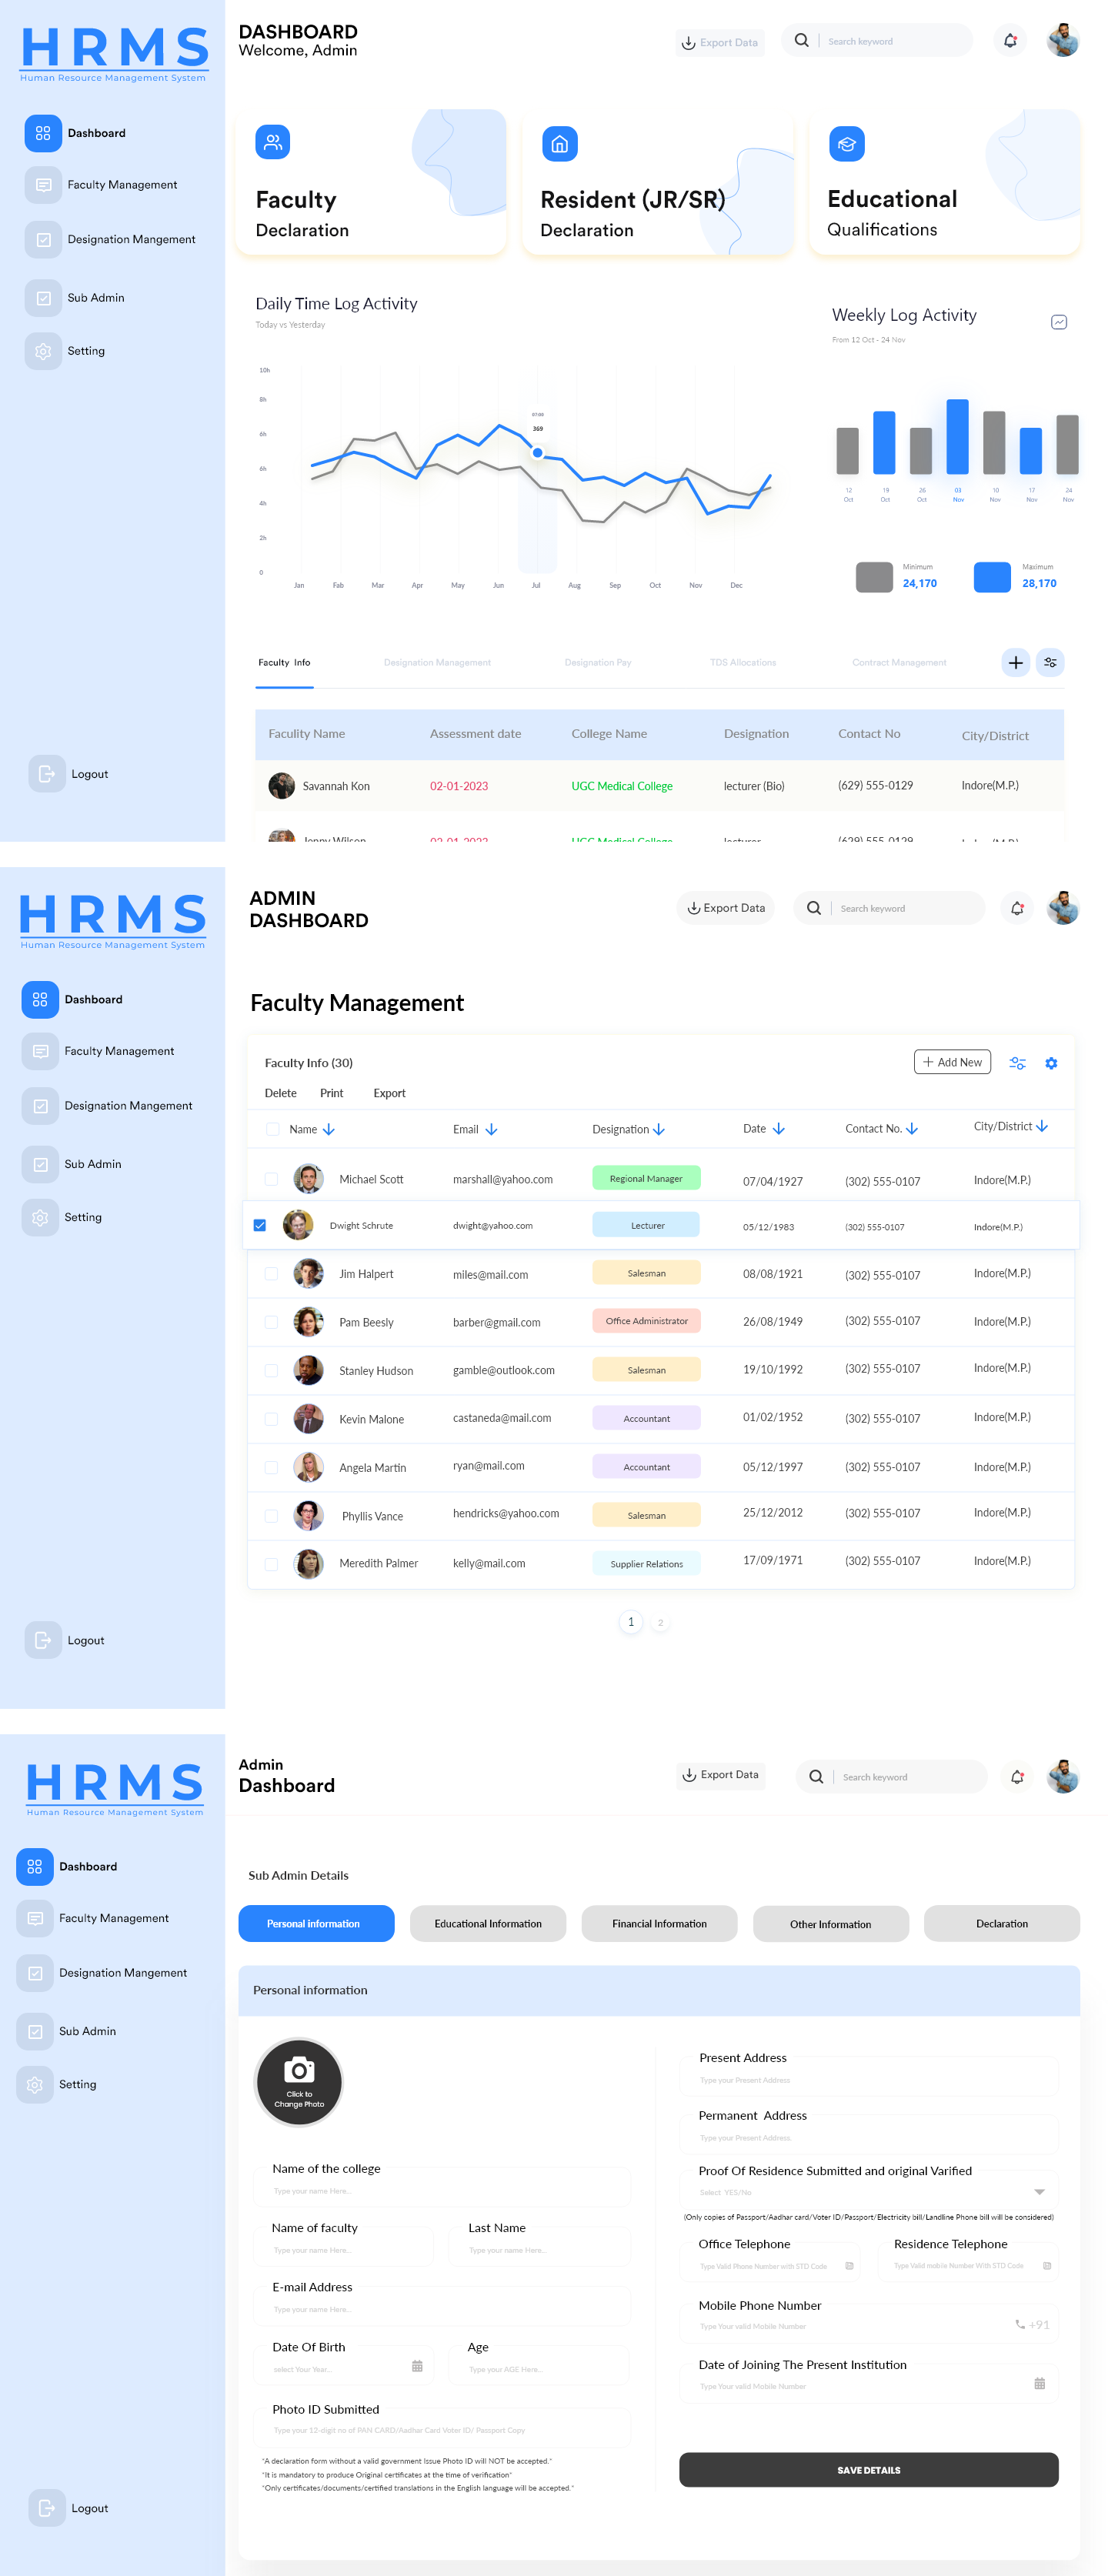Click bell icon on Faculty Management screen header
Screen dimensions: 1108x2576
(1017, 908)
